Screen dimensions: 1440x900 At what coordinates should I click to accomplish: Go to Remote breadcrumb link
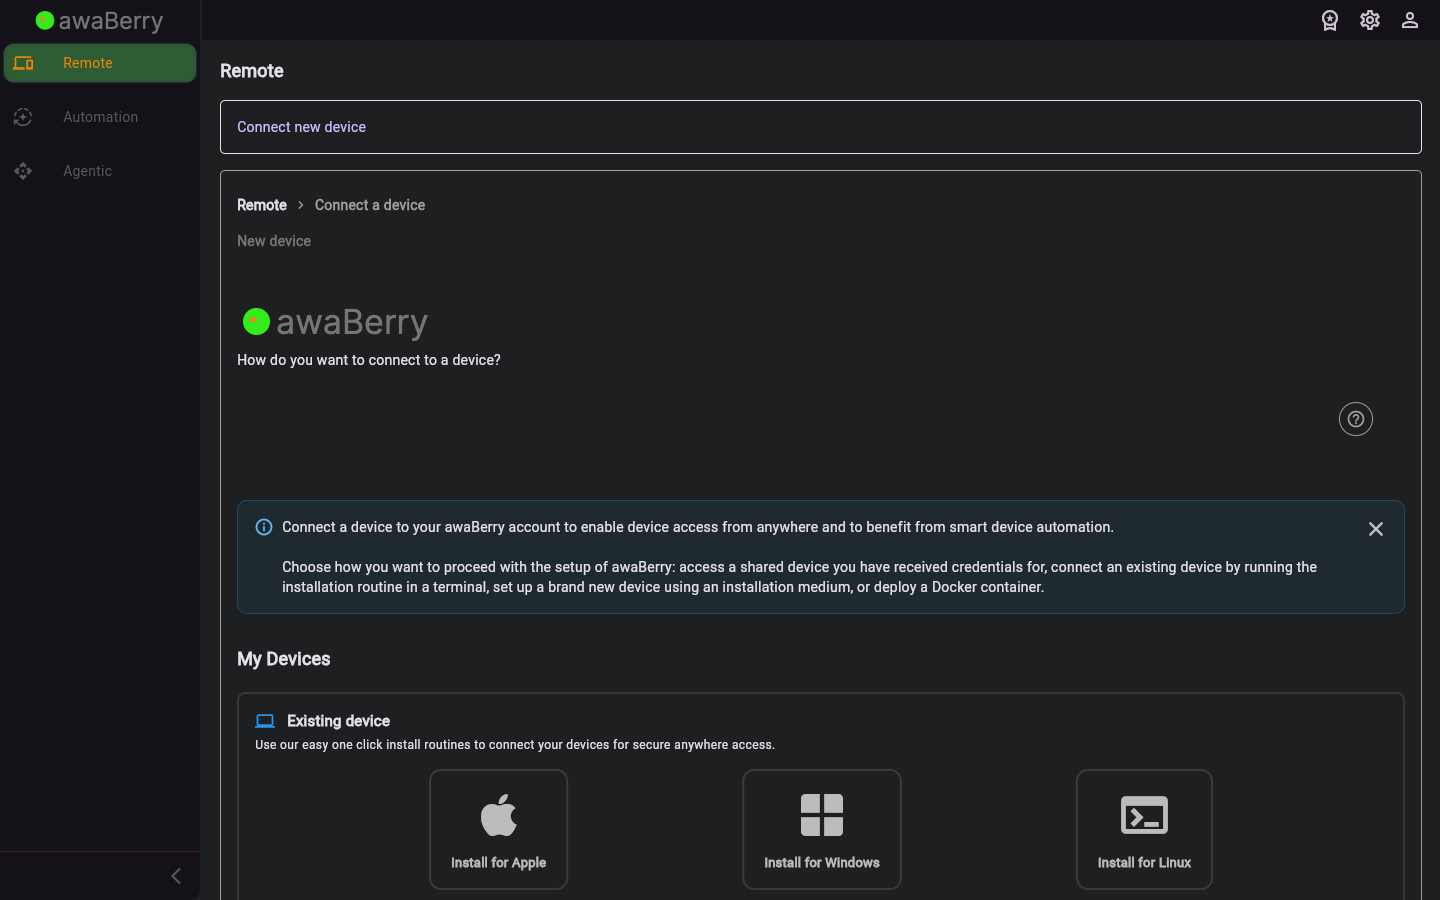click(262, 205)
